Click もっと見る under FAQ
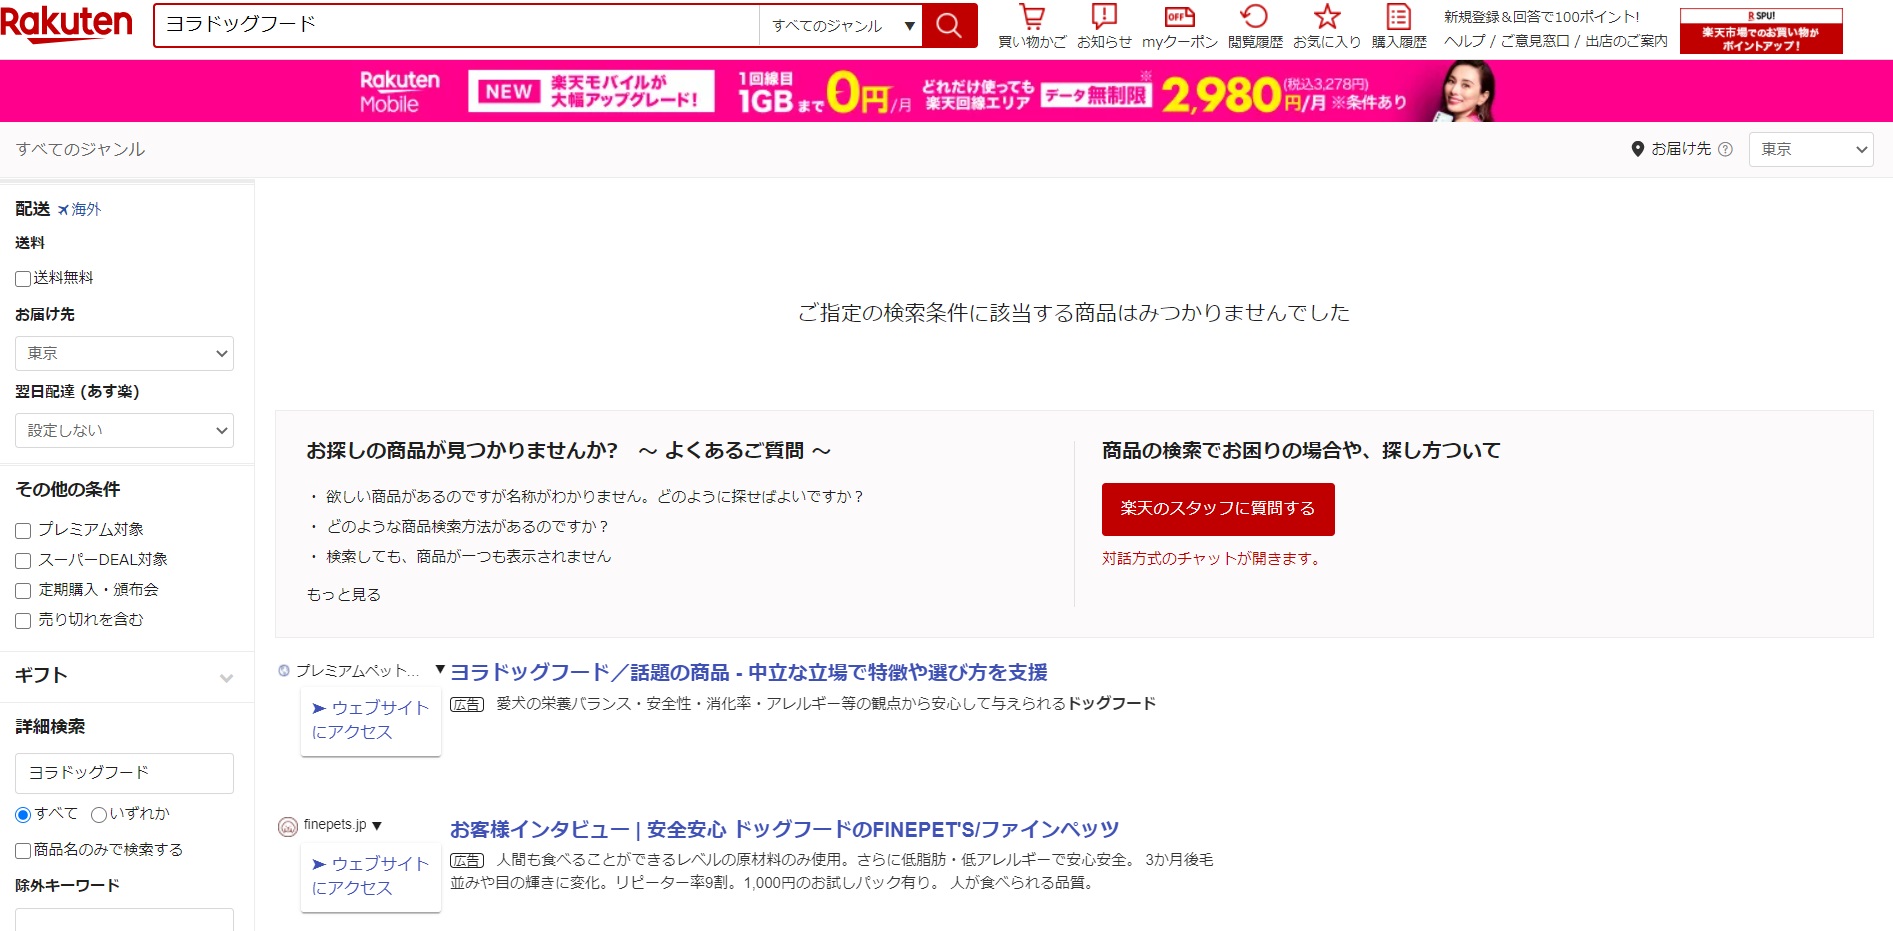 point(344,595)
